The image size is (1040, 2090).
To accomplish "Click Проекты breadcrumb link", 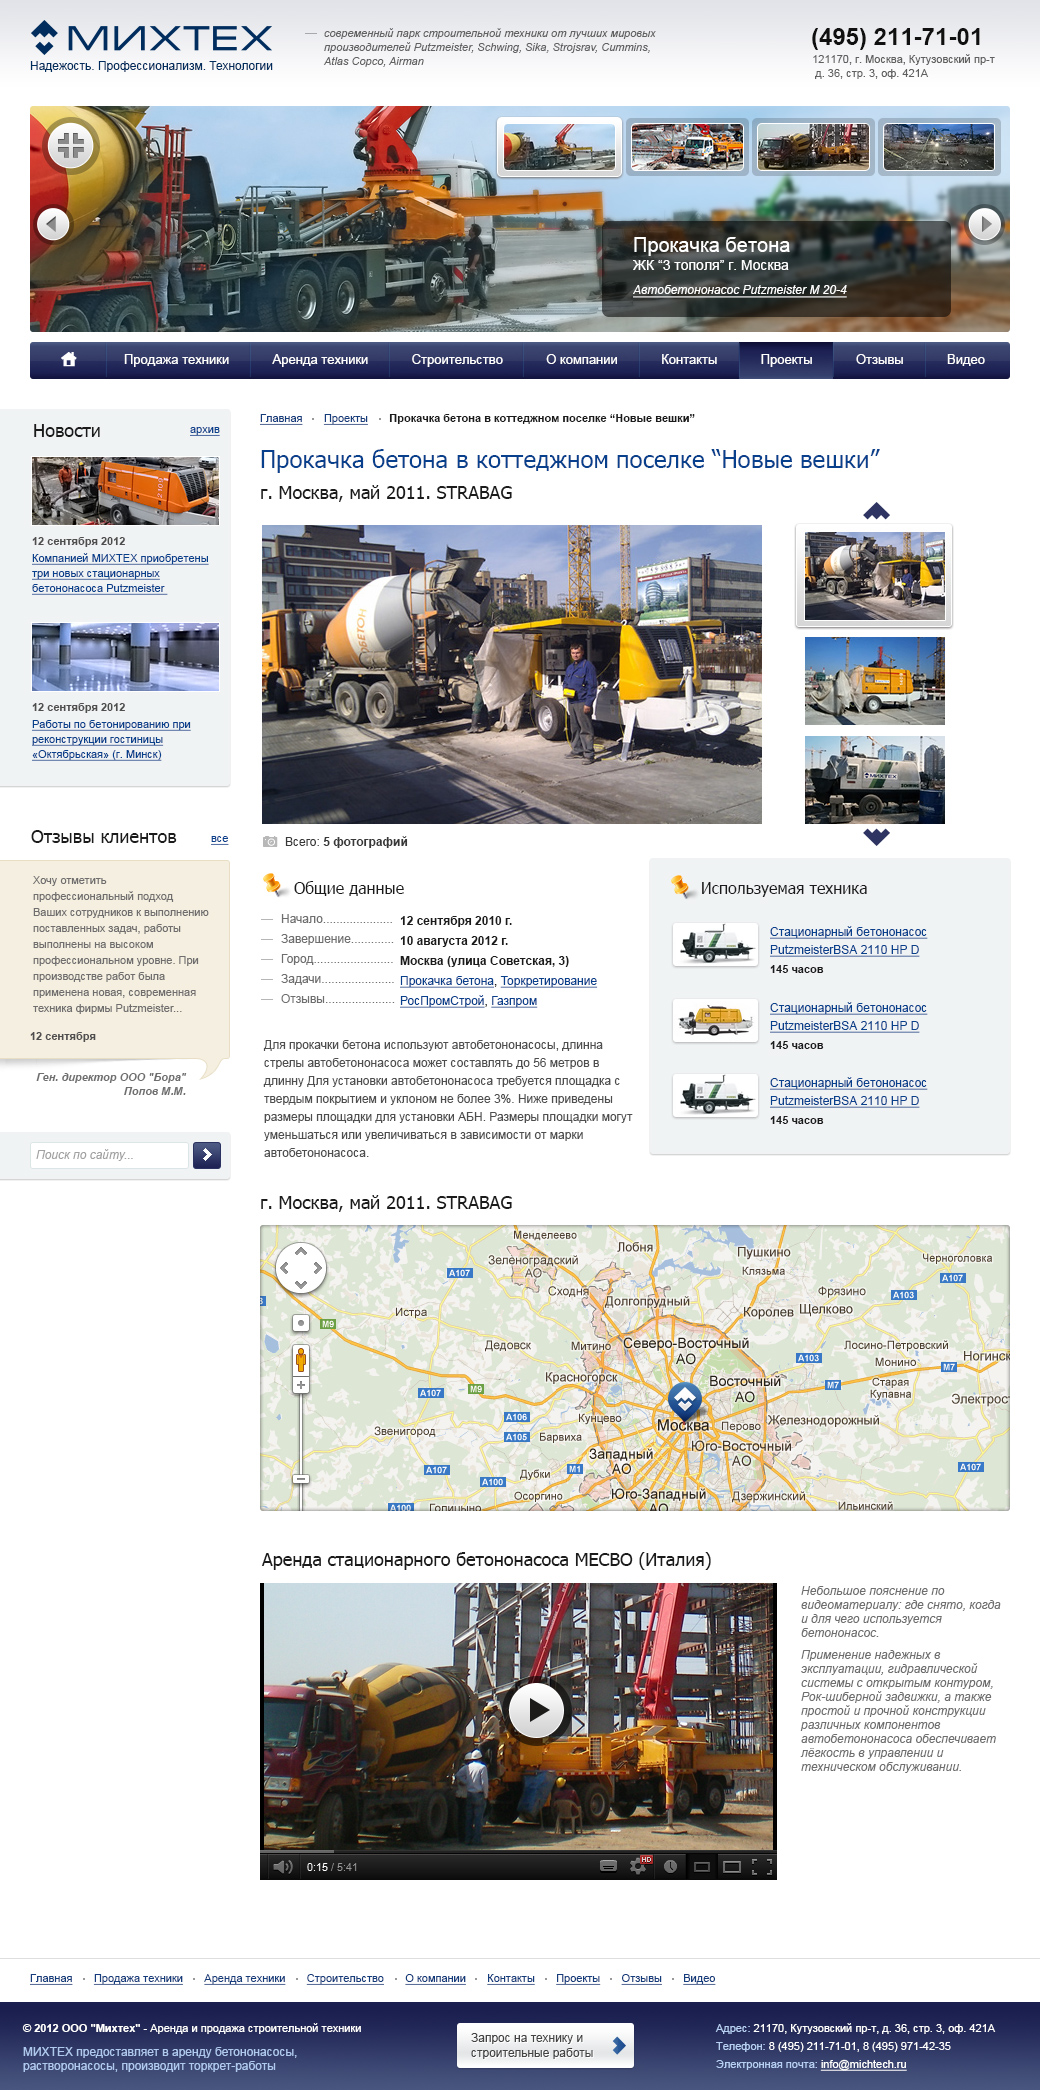I will point(346,418).
